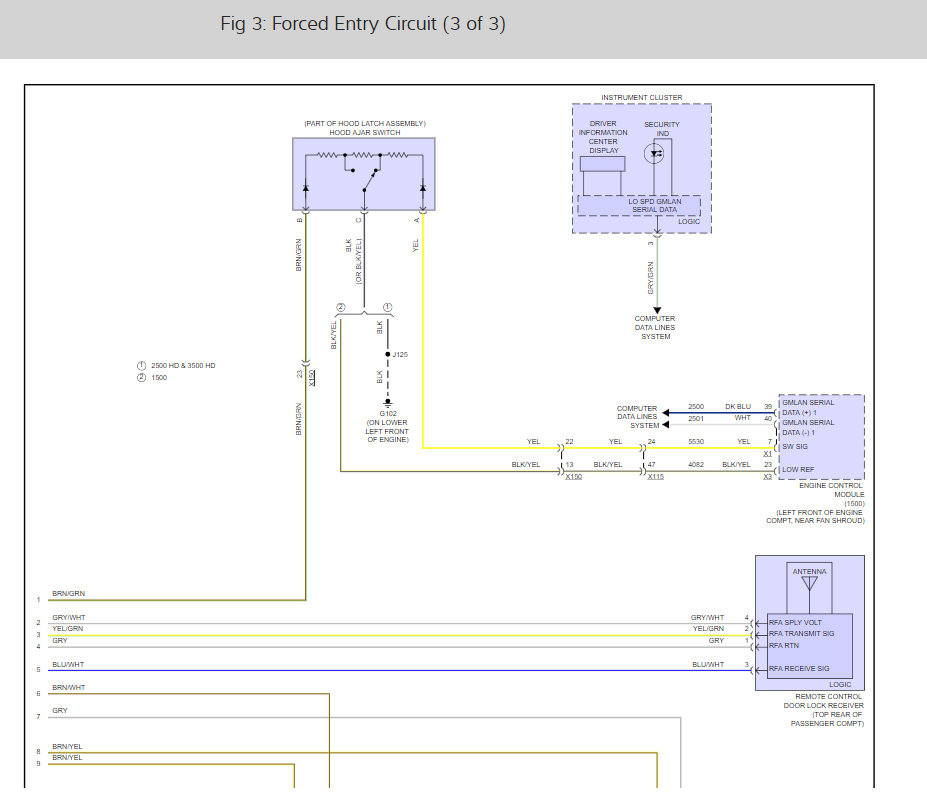Click the arrowhead below the GRY/GRN wire
This screenshot has height=809, width=927.
[x=657, y=310]
